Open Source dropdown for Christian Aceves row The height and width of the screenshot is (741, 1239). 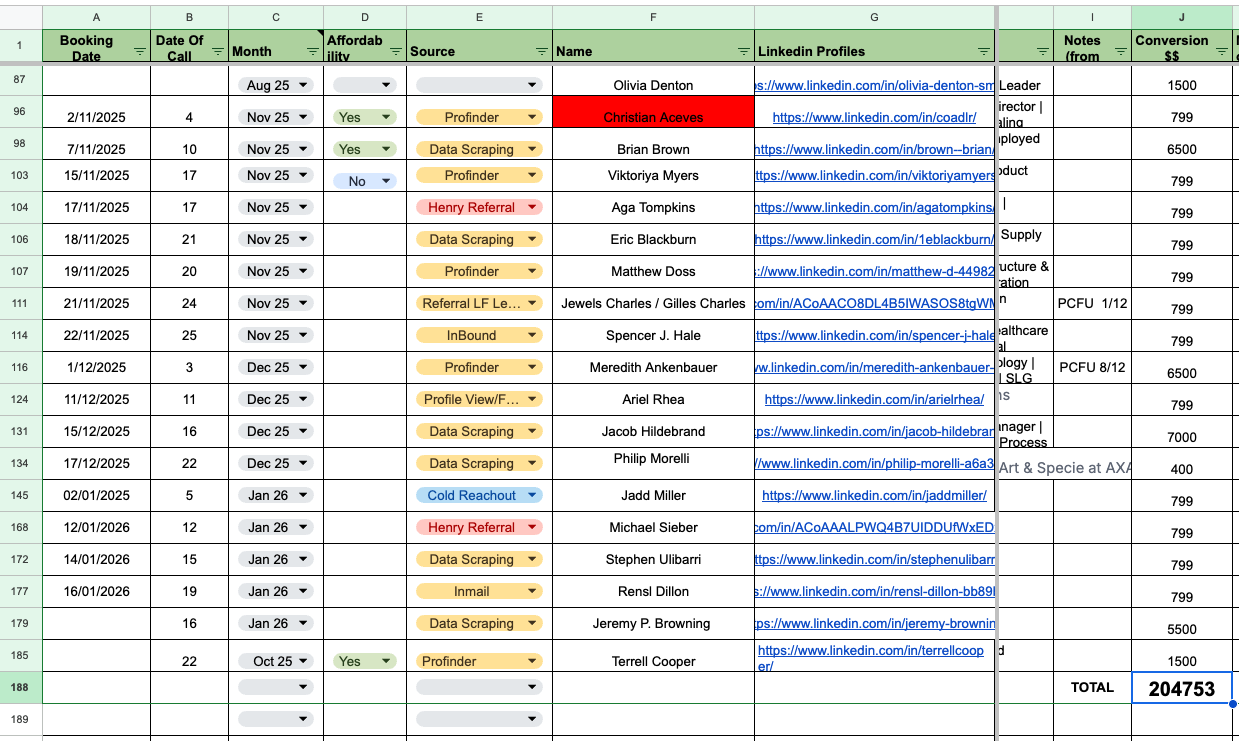click(479, 117)
